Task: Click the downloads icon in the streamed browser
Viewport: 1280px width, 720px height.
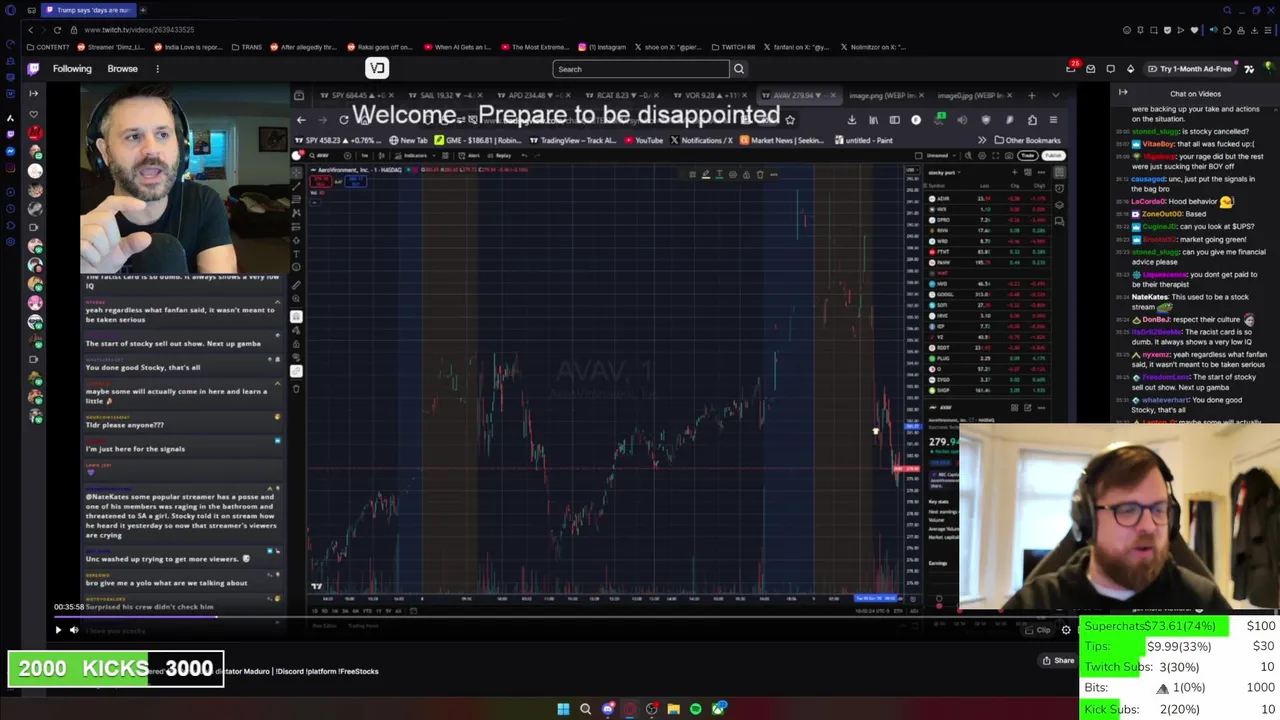Action: click(852, 120)
